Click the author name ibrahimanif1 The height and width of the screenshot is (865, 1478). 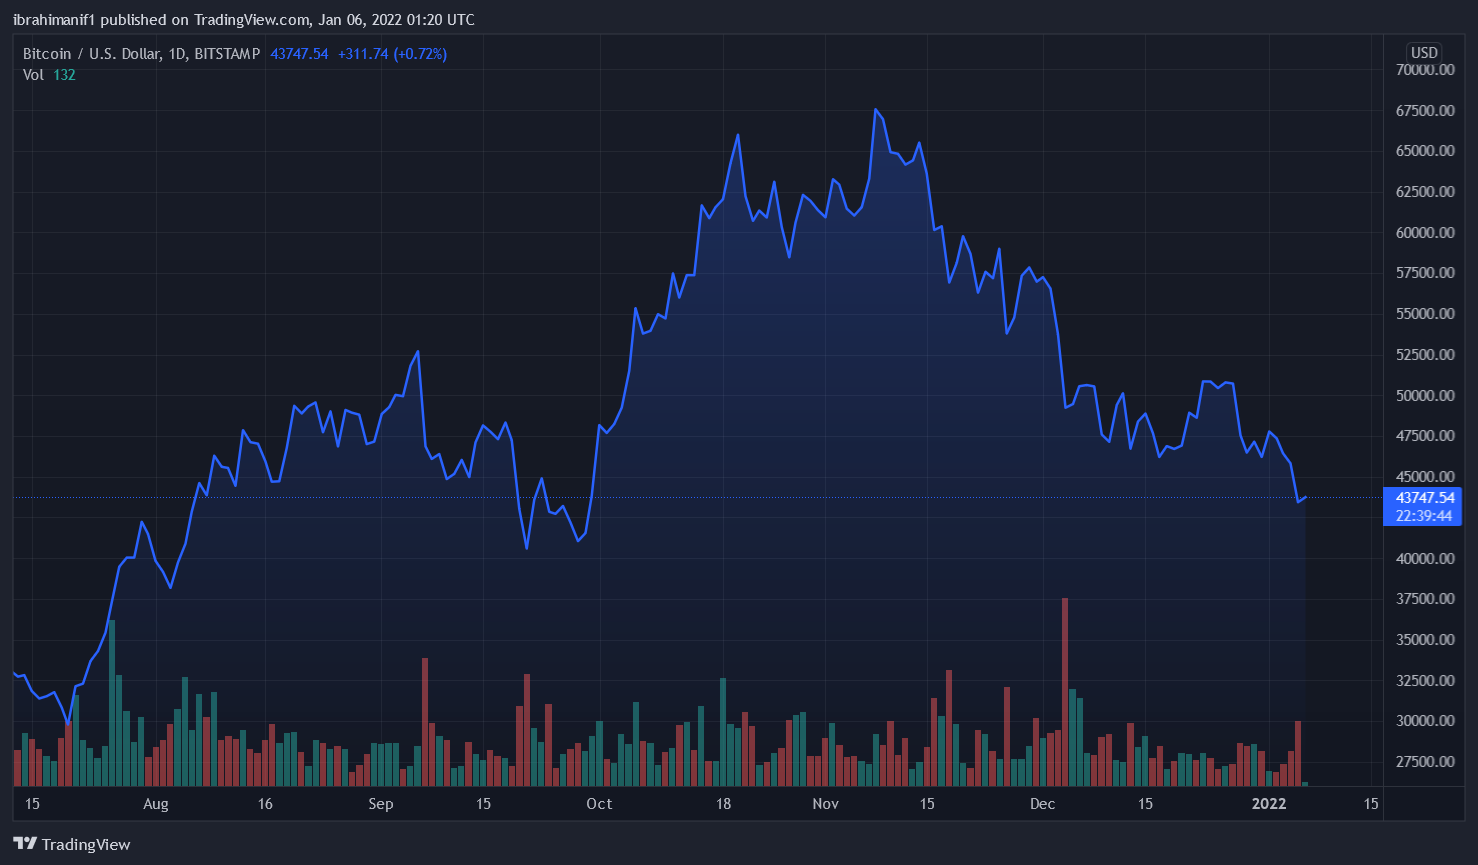click(55, 20)
